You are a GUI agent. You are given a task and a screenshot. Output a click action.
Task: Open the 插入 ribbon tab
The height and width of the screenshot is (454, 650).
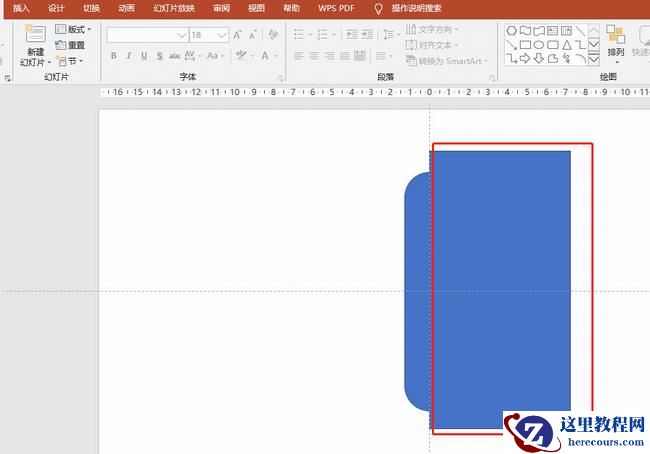(21, 8)
